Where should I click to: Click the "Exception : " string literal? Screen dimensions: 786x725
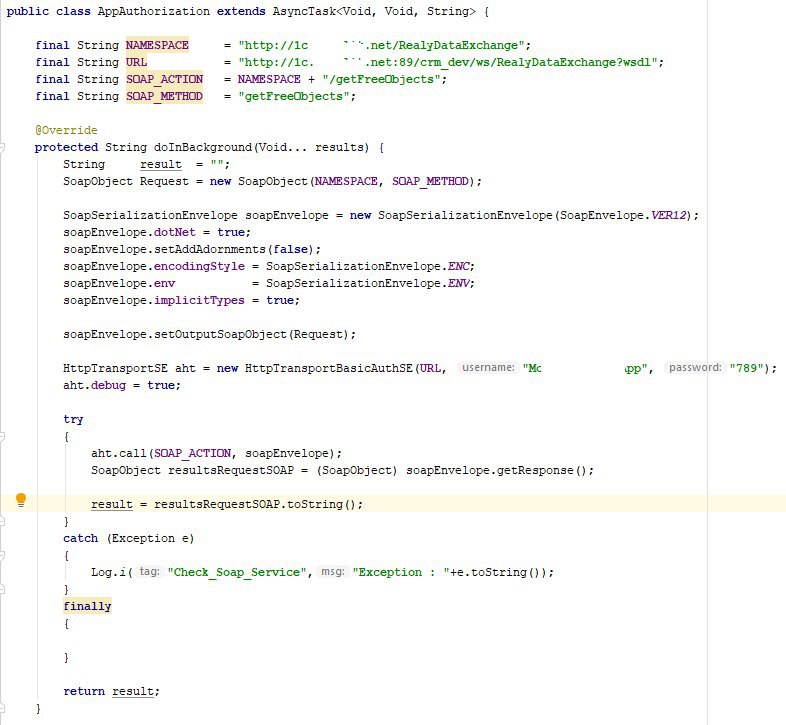click(401, 573)
